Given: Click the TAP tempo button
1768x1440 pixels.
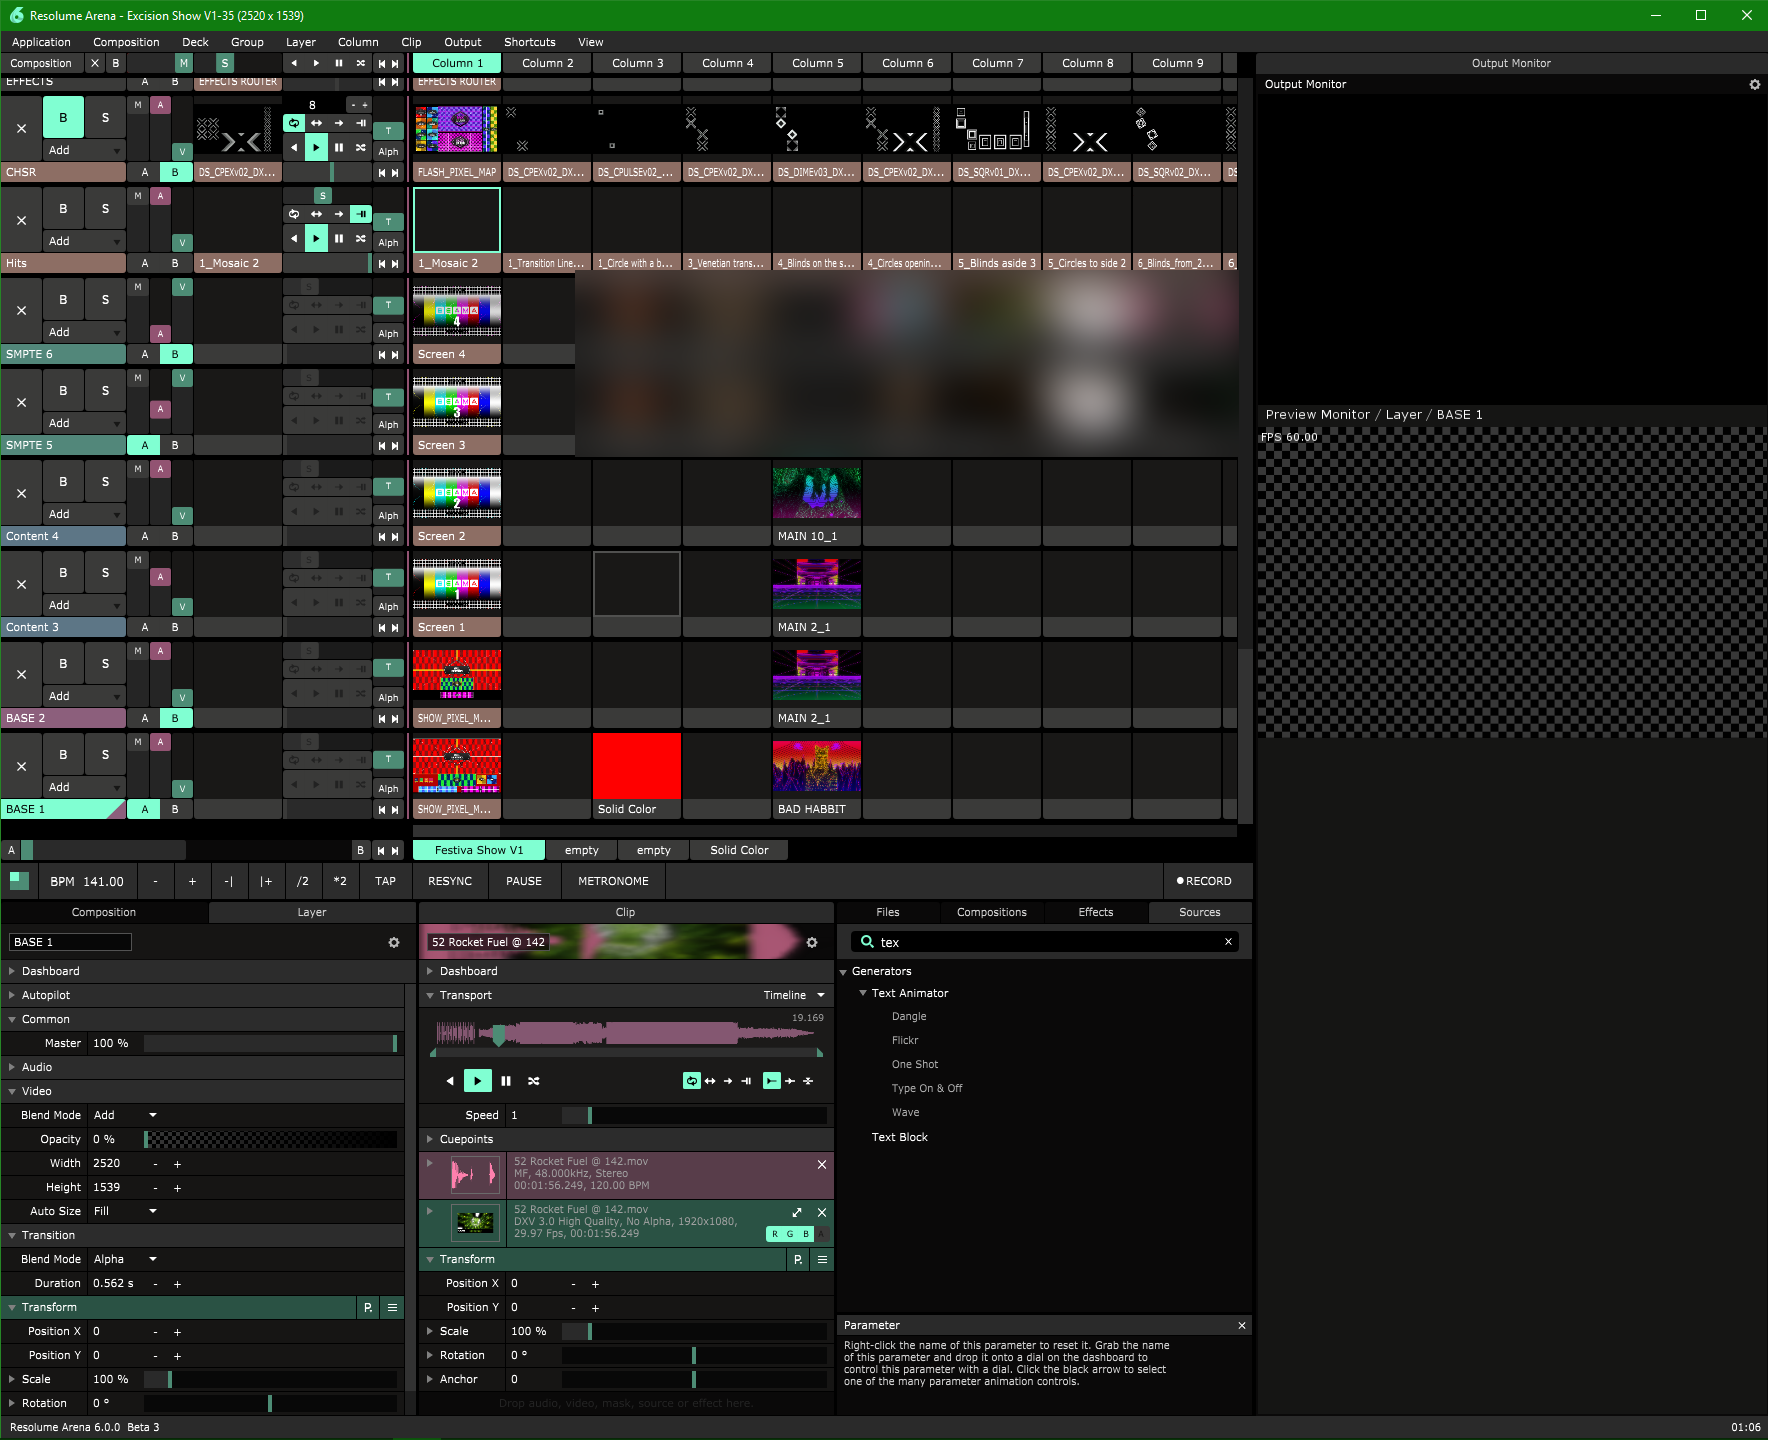Looking at the screenshot, I should (385, 881).
